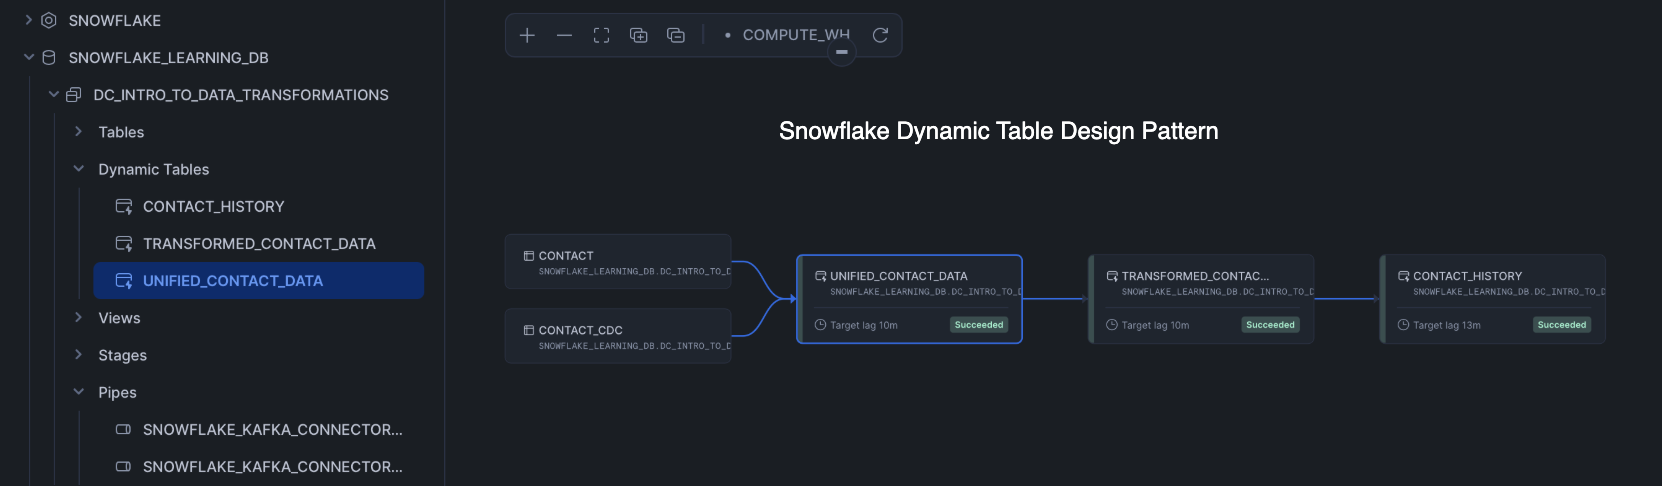Image resolution: width=1662 pixels, height=486 pixels.
Task: Select the TRANSFORMED_CONTAC... graph node
Action: 1201,299
